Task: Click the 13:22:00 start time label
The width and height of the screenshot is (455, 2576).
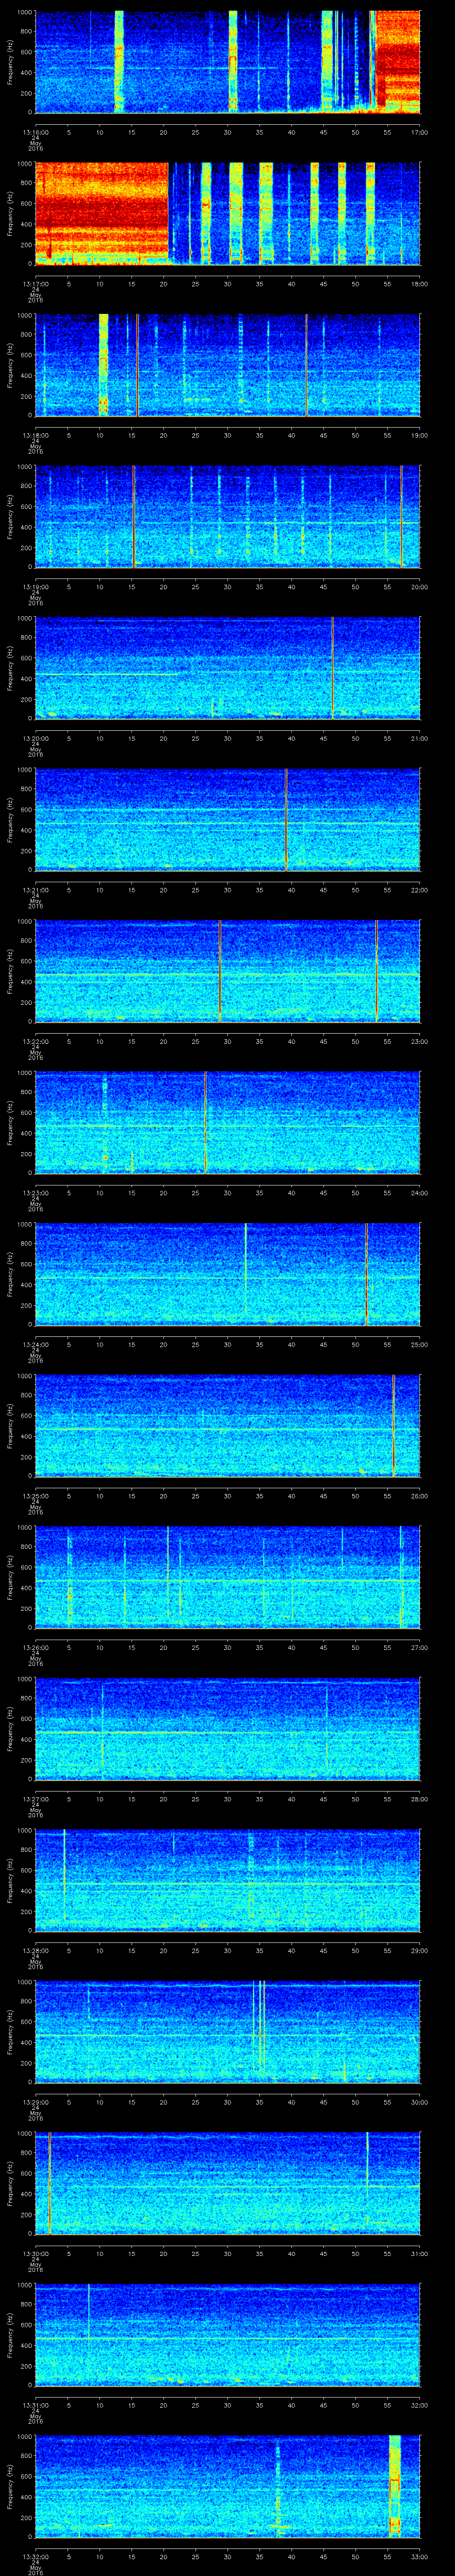Action: pyautogui.click(x=35, y=1041)
